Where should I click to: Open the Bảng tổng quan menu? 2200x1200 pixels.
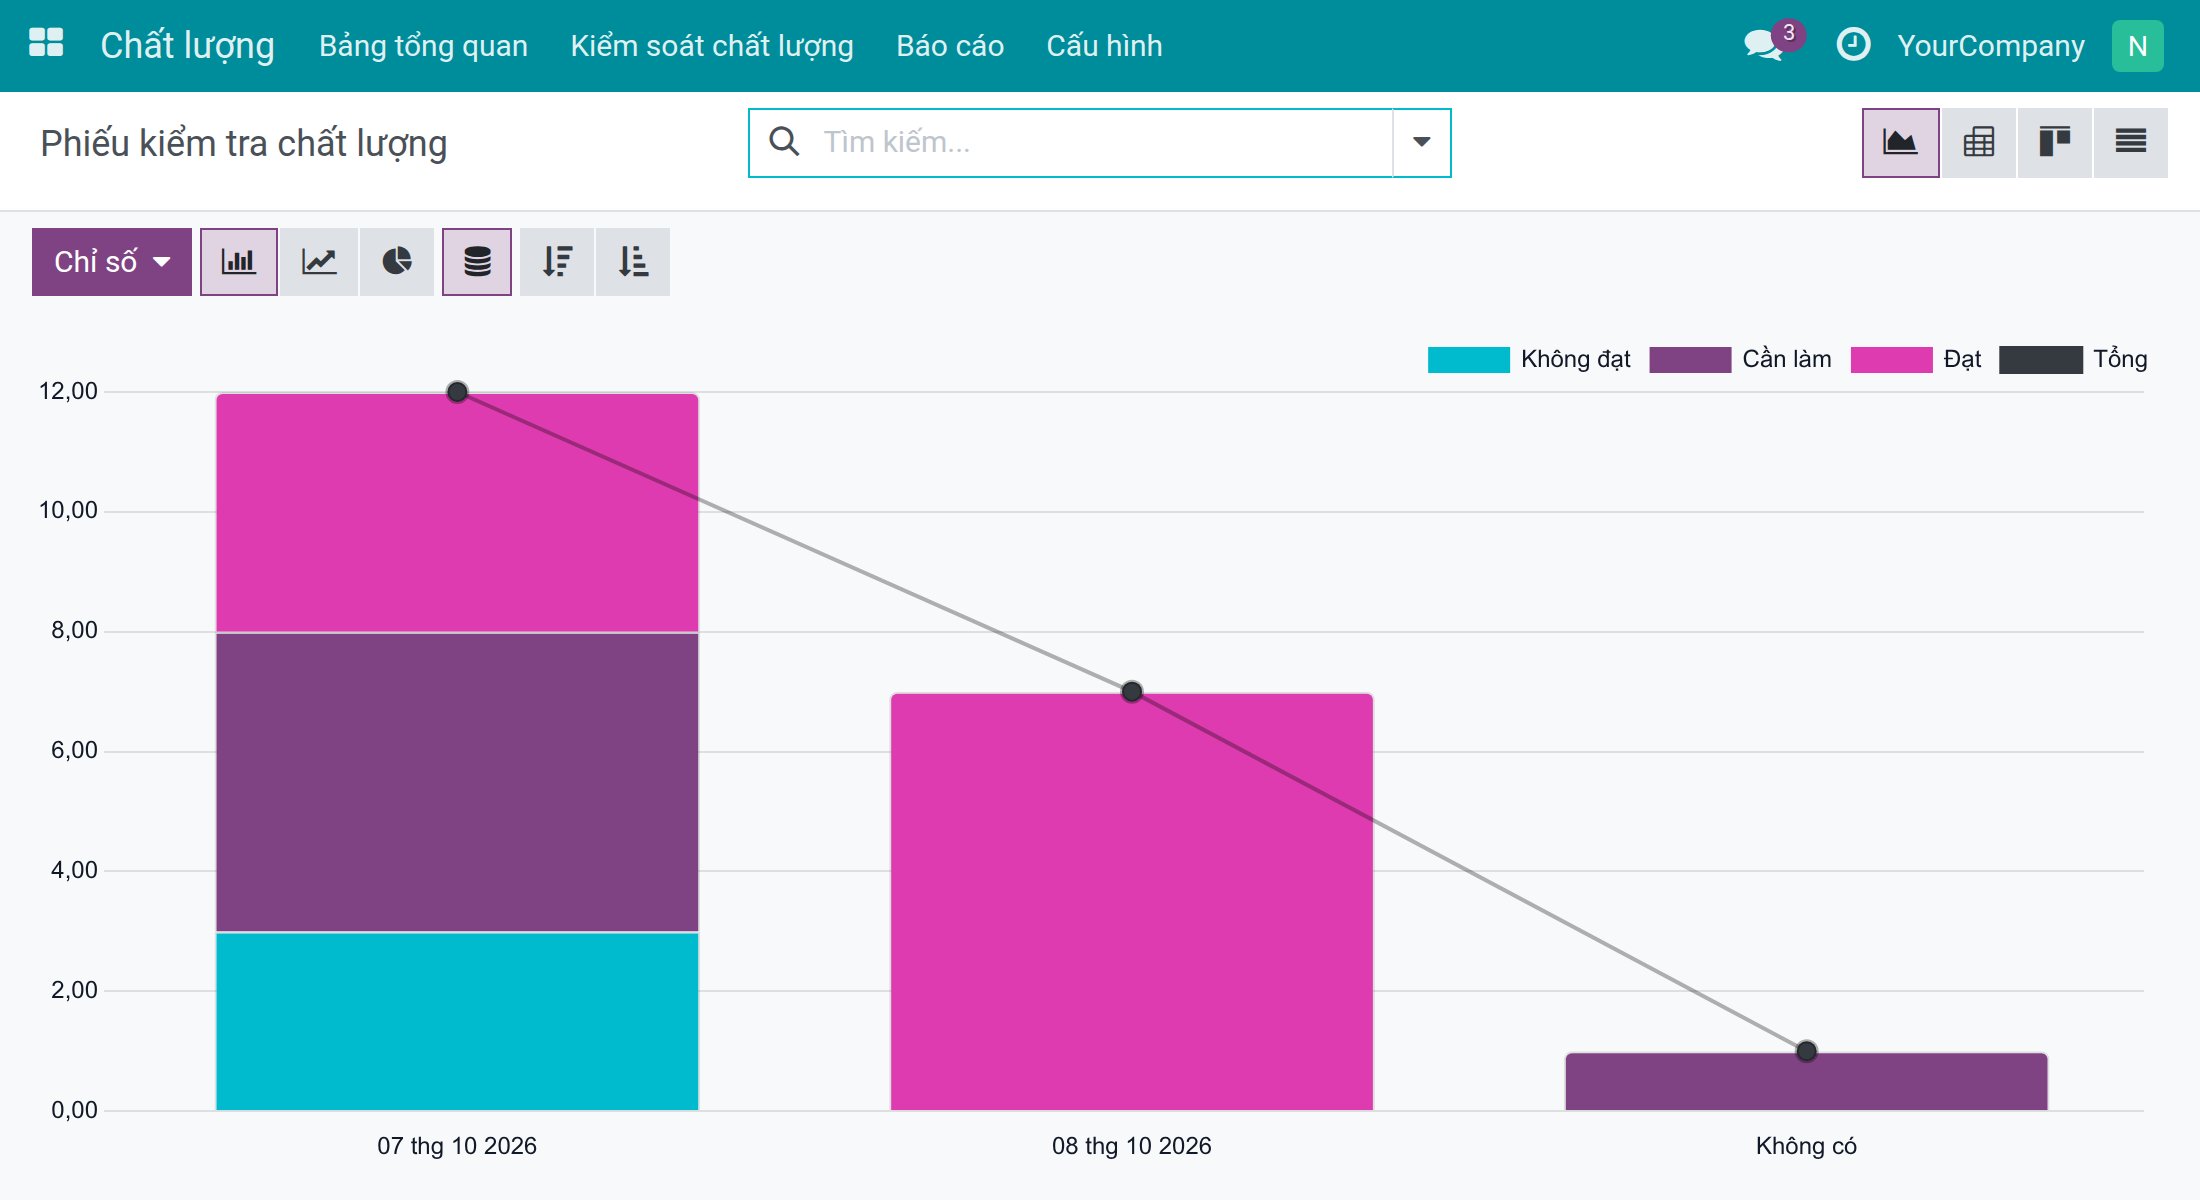pyautogui.click(x=423, y=46)
